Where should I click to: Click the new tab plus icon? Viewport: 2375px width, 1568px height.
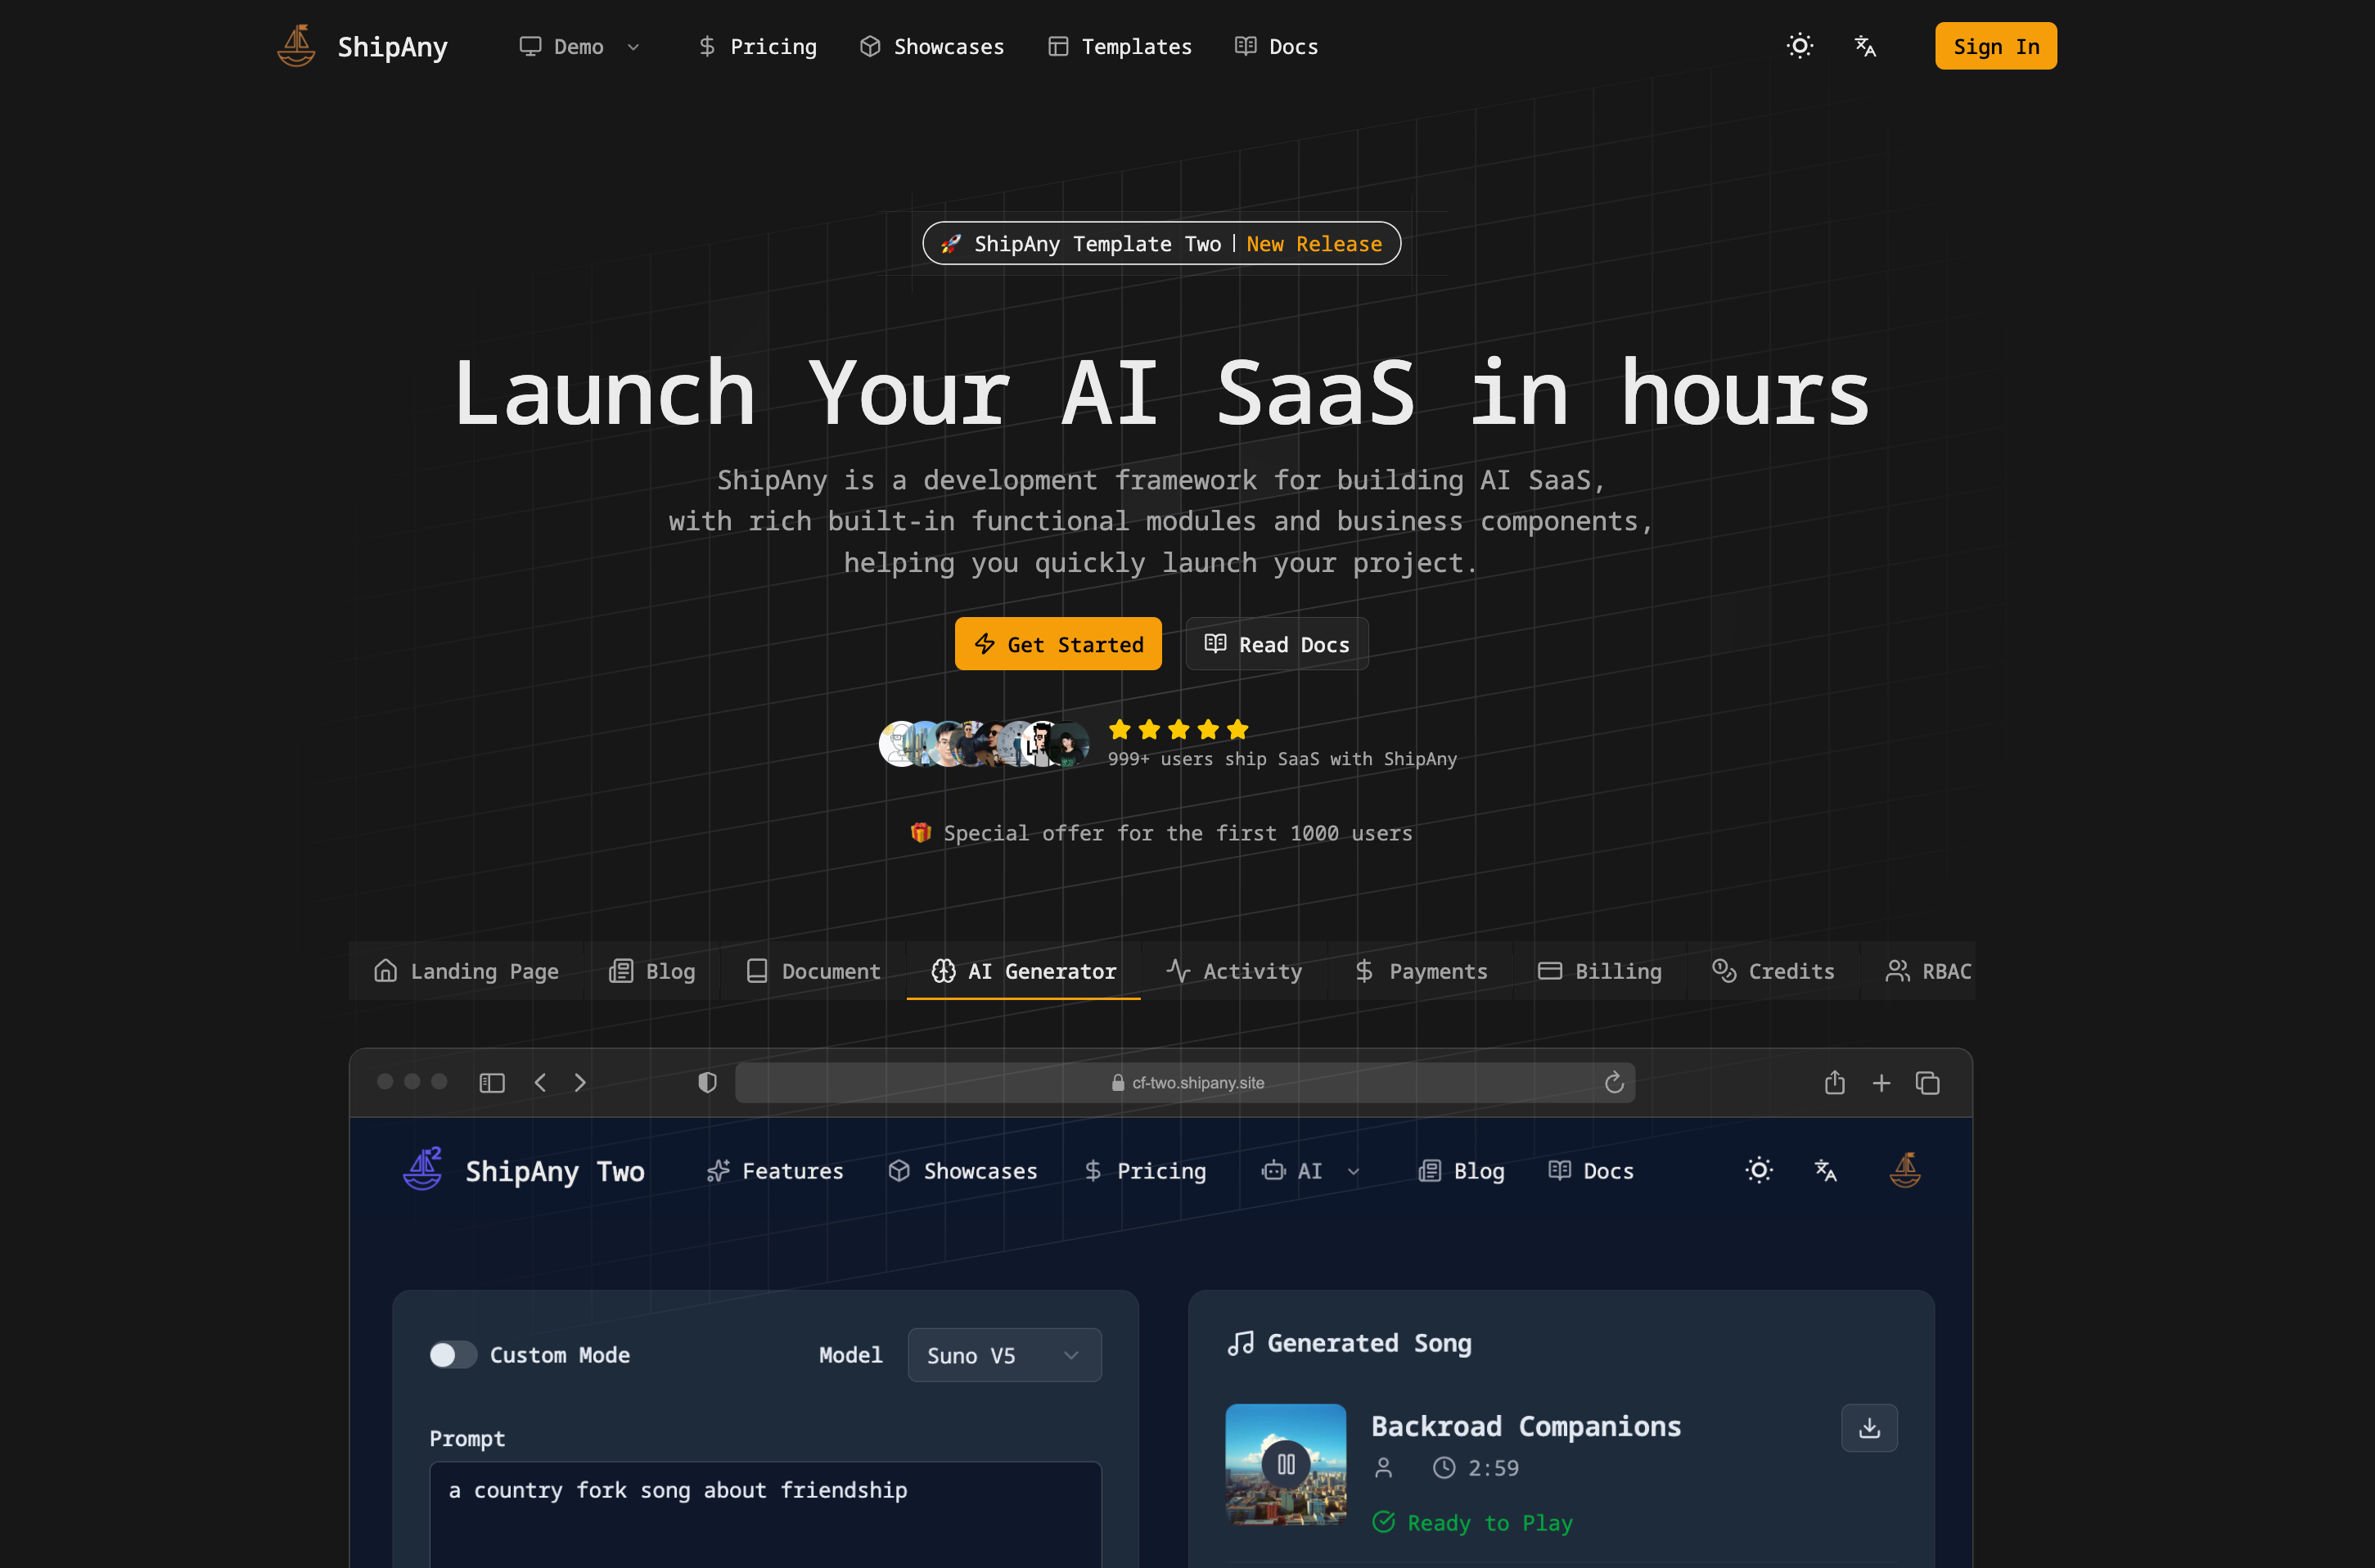pos(1881,1083)
